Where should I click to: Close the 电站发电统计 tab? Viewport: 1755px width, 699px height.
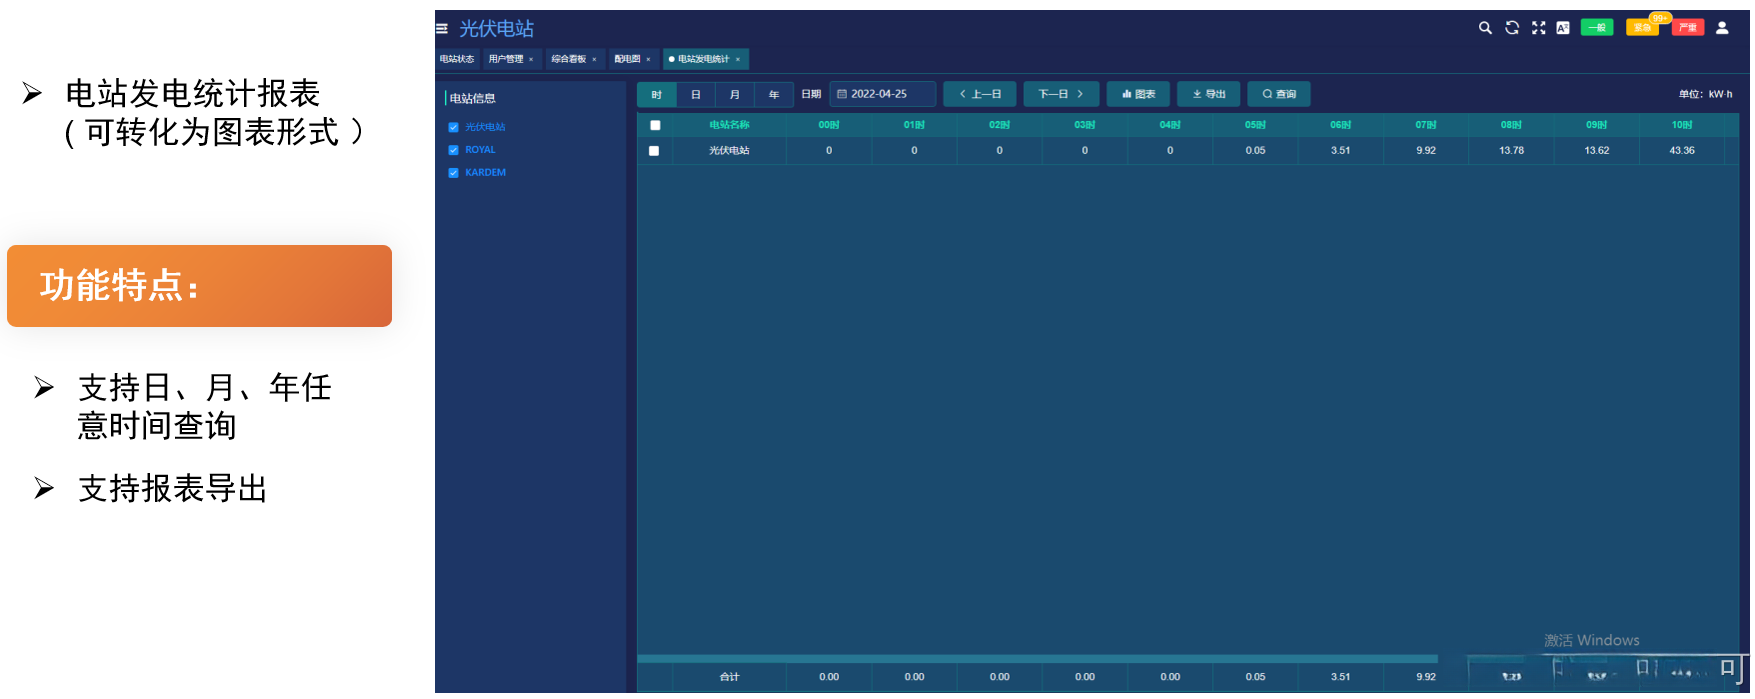pyautogui.click(x=738, y=59)
